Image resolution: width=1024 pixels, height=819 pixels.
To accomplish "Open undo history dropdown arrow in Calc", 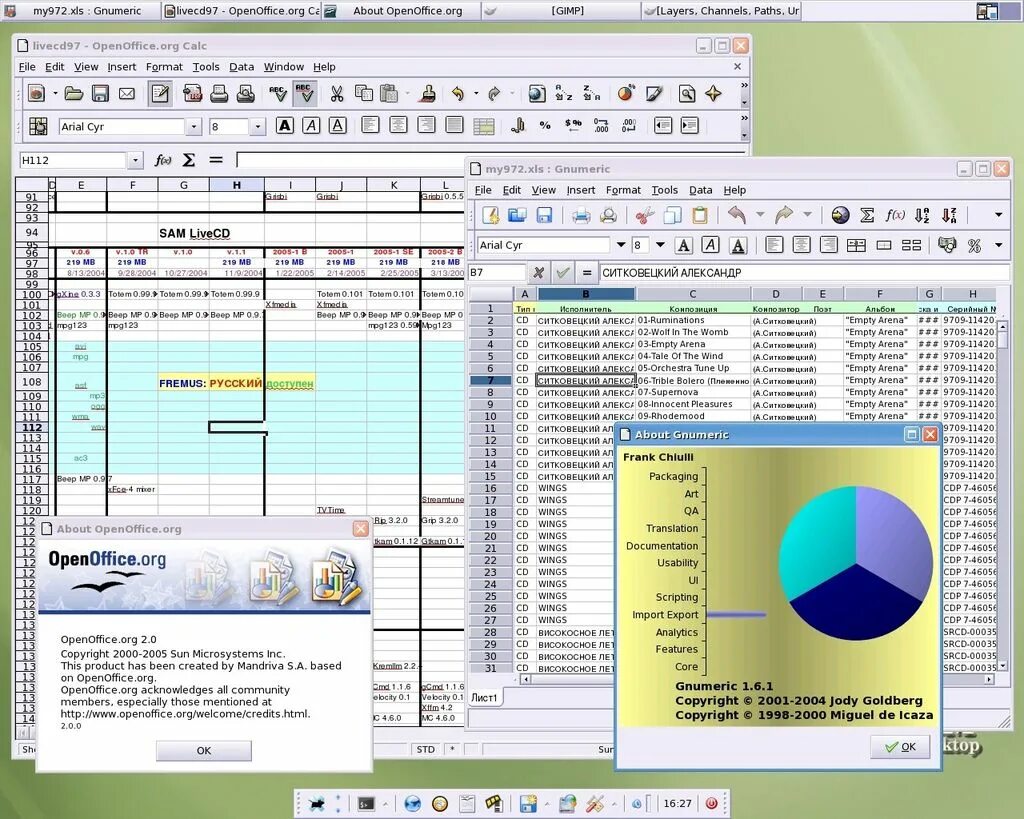I will point(475,94).
